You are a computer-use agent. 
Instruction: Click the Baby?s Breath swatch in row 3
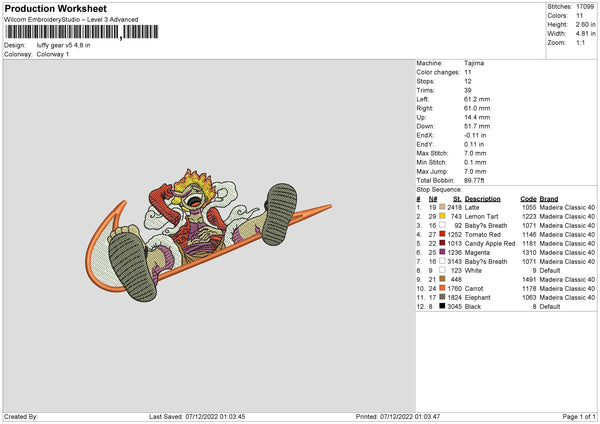pyautogui.click(x=442, y=225)
